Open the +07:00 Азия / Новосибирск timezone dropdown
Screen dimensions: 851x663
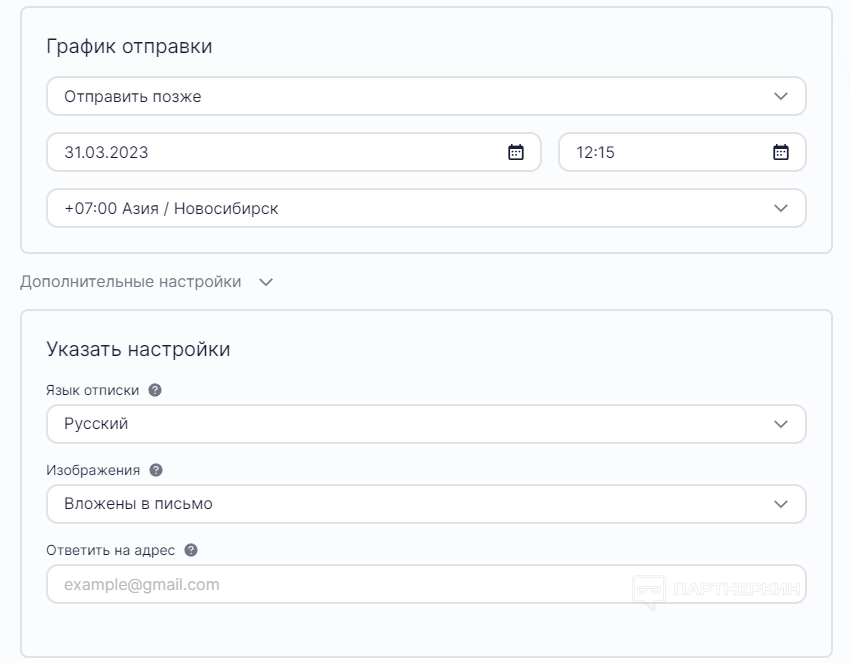(426, 209)
